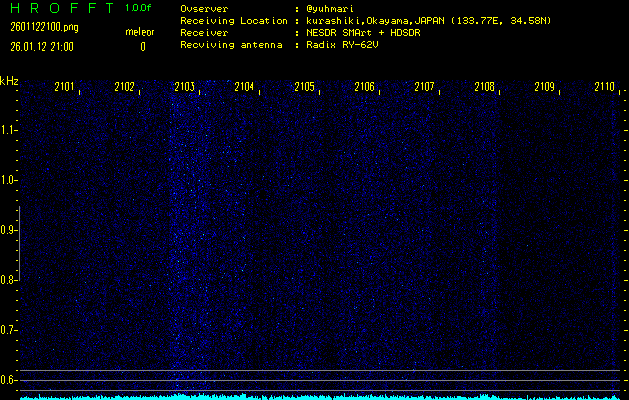The width and height of the screenshot is (629, 400).
Task: Click the 2103 time marker
Action: pyautogui.click(x=185, y=87)
